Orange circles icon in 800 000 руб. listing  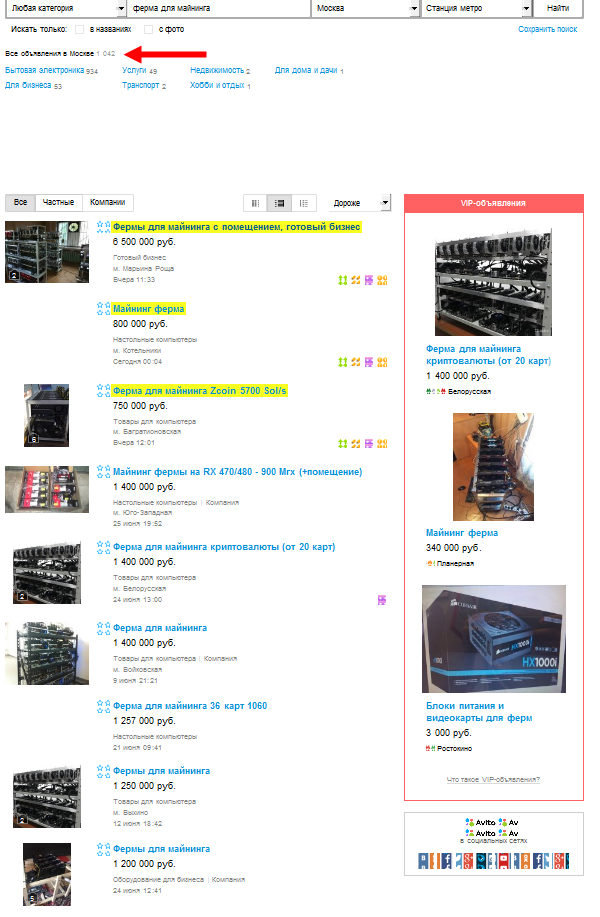click(x=382, y=362)
